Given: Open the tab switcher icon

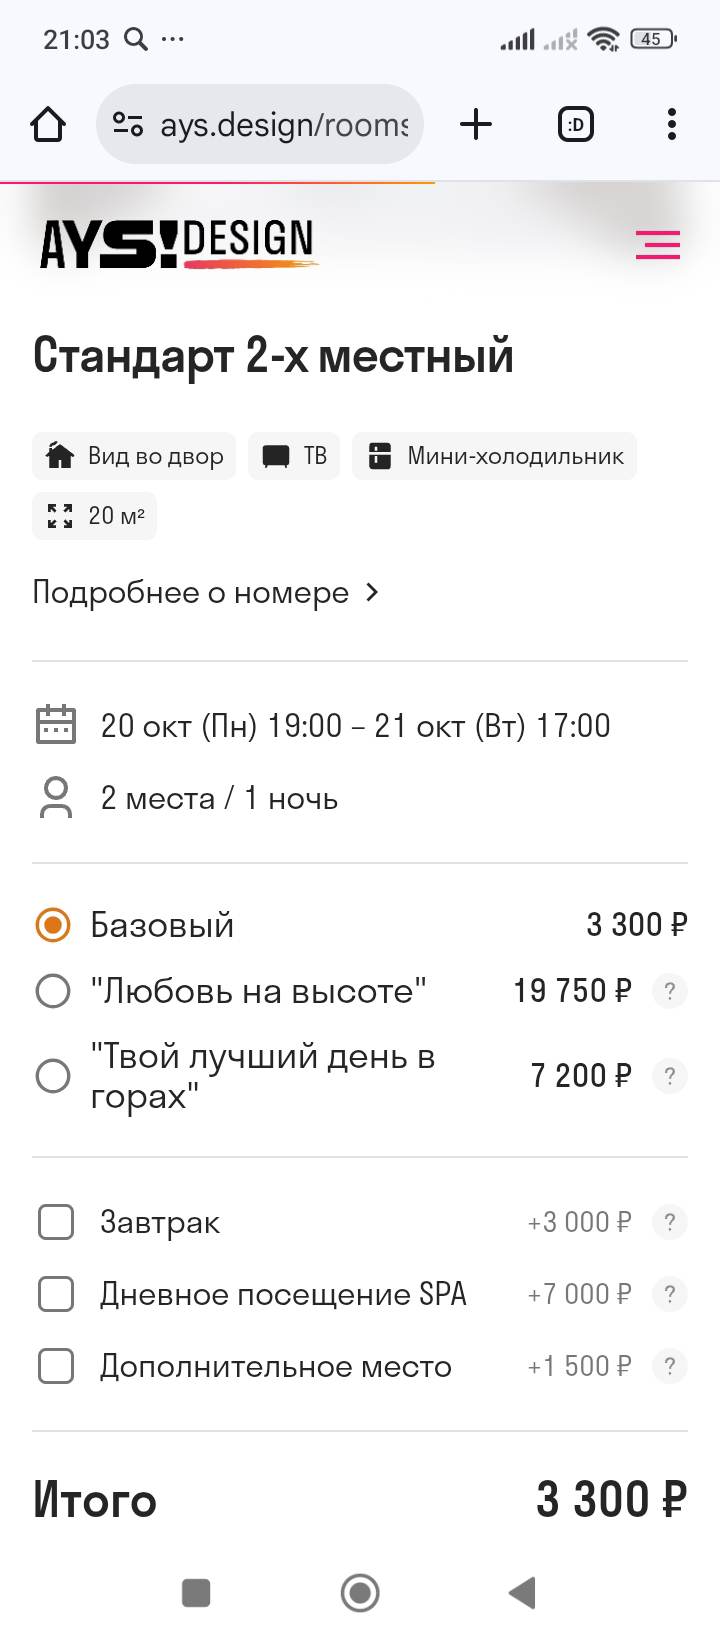Looking at the screenshot, I should (575, 125).
